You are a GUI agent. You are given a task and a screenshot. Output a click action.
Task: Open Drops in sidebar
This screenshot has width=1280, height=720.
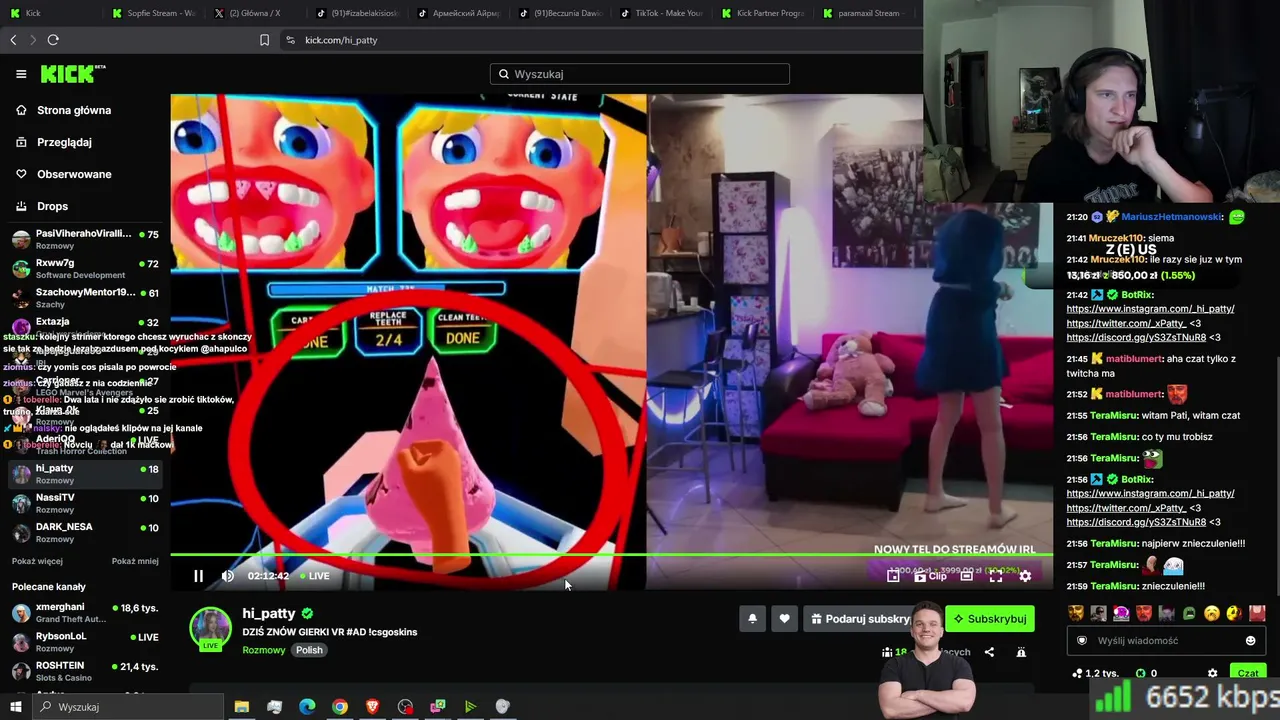click(x=85, y=206)
